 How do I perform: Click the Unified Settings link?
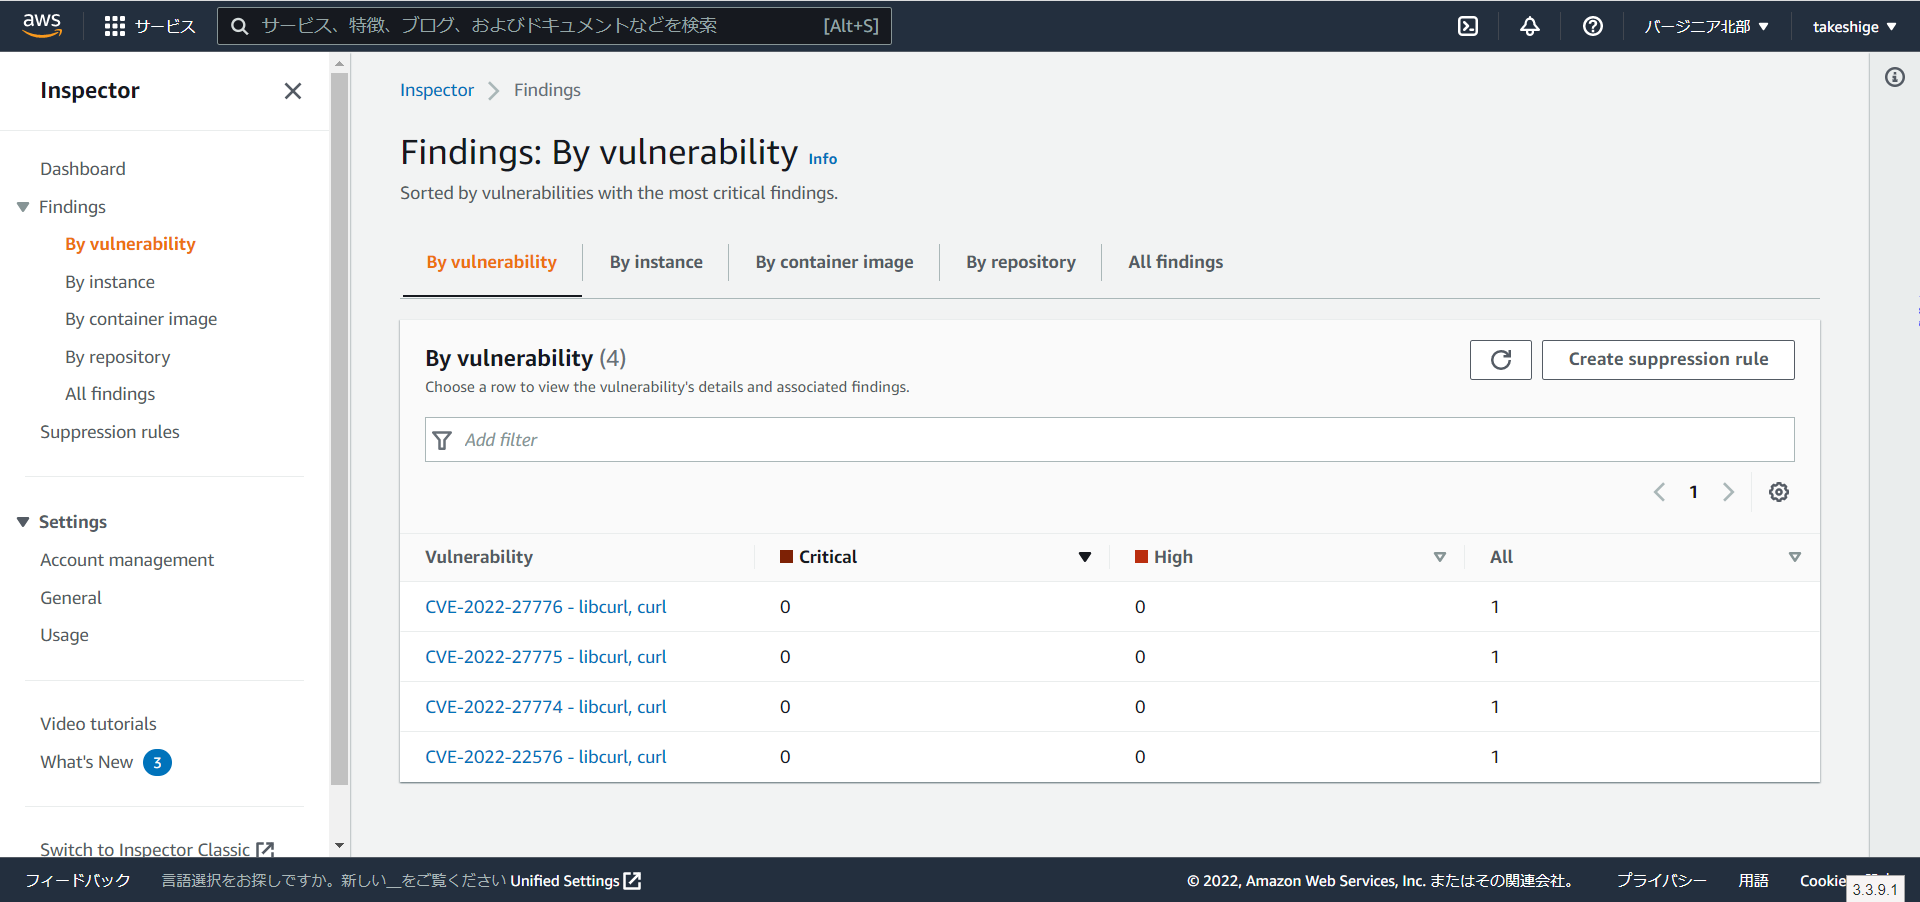pos(565,881)
